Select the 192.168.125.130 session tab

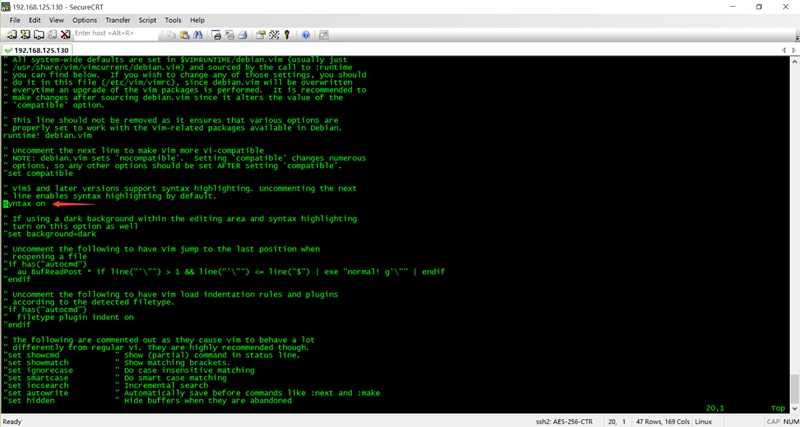(37, 51)
